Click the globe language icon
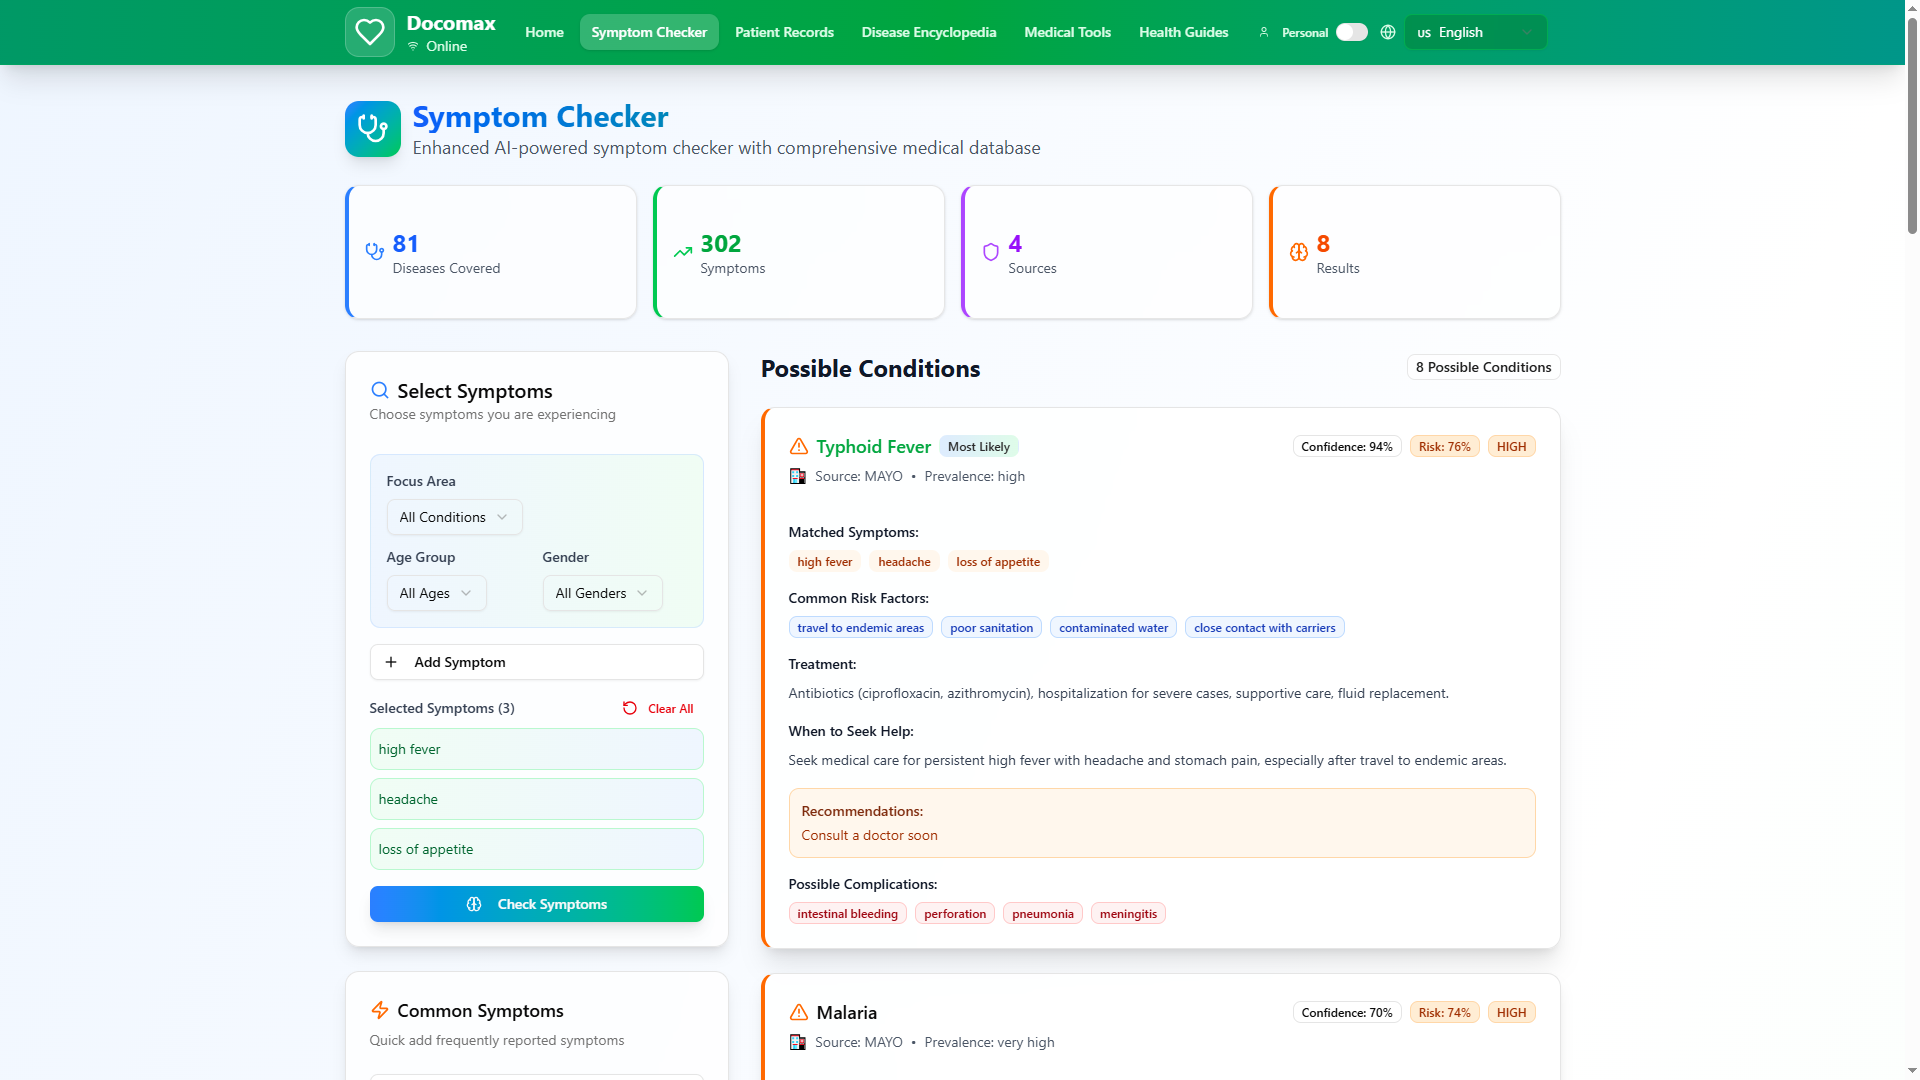The height and width of the screenshot is (1080, 1920). [x=1388, y=32]
